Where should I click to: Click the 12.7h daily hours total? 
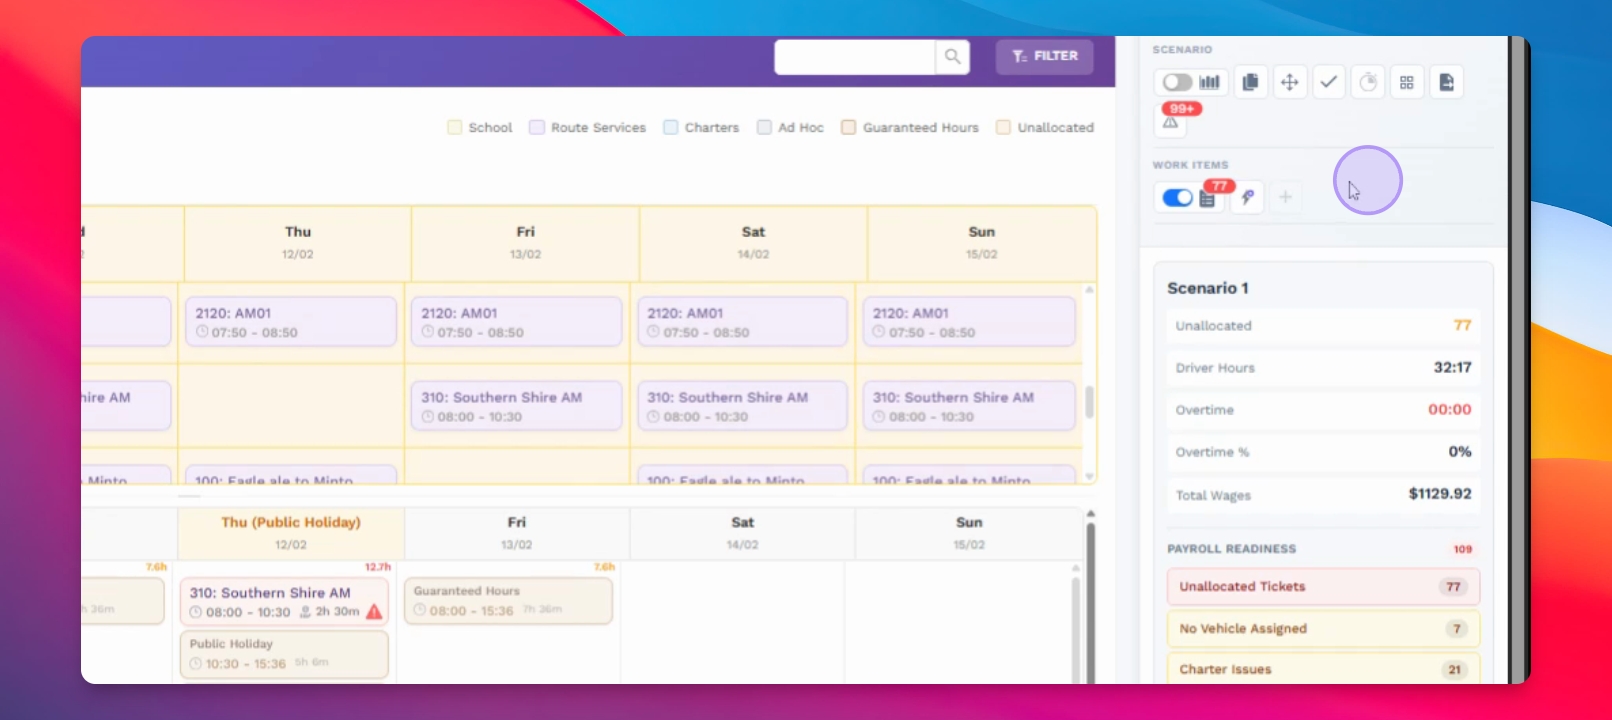(378, 567)
